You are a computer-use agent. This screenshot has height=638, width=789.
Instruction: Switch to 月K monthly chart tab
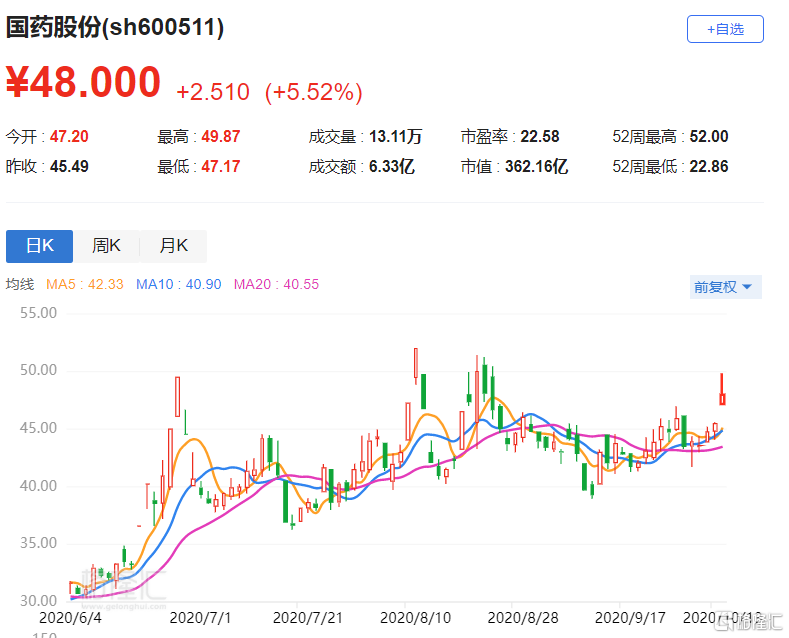[x=173, y=246]
